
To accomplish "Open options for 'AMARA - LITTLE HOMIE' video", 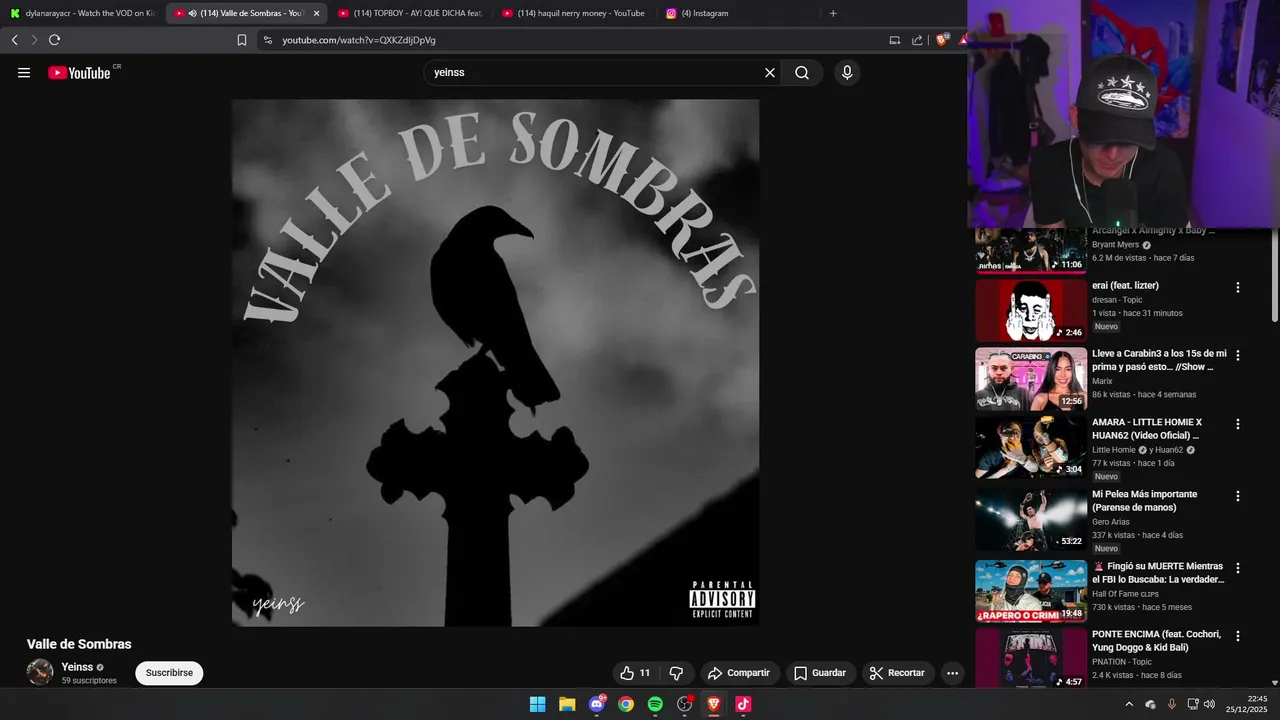I will tap(1238, 424).
